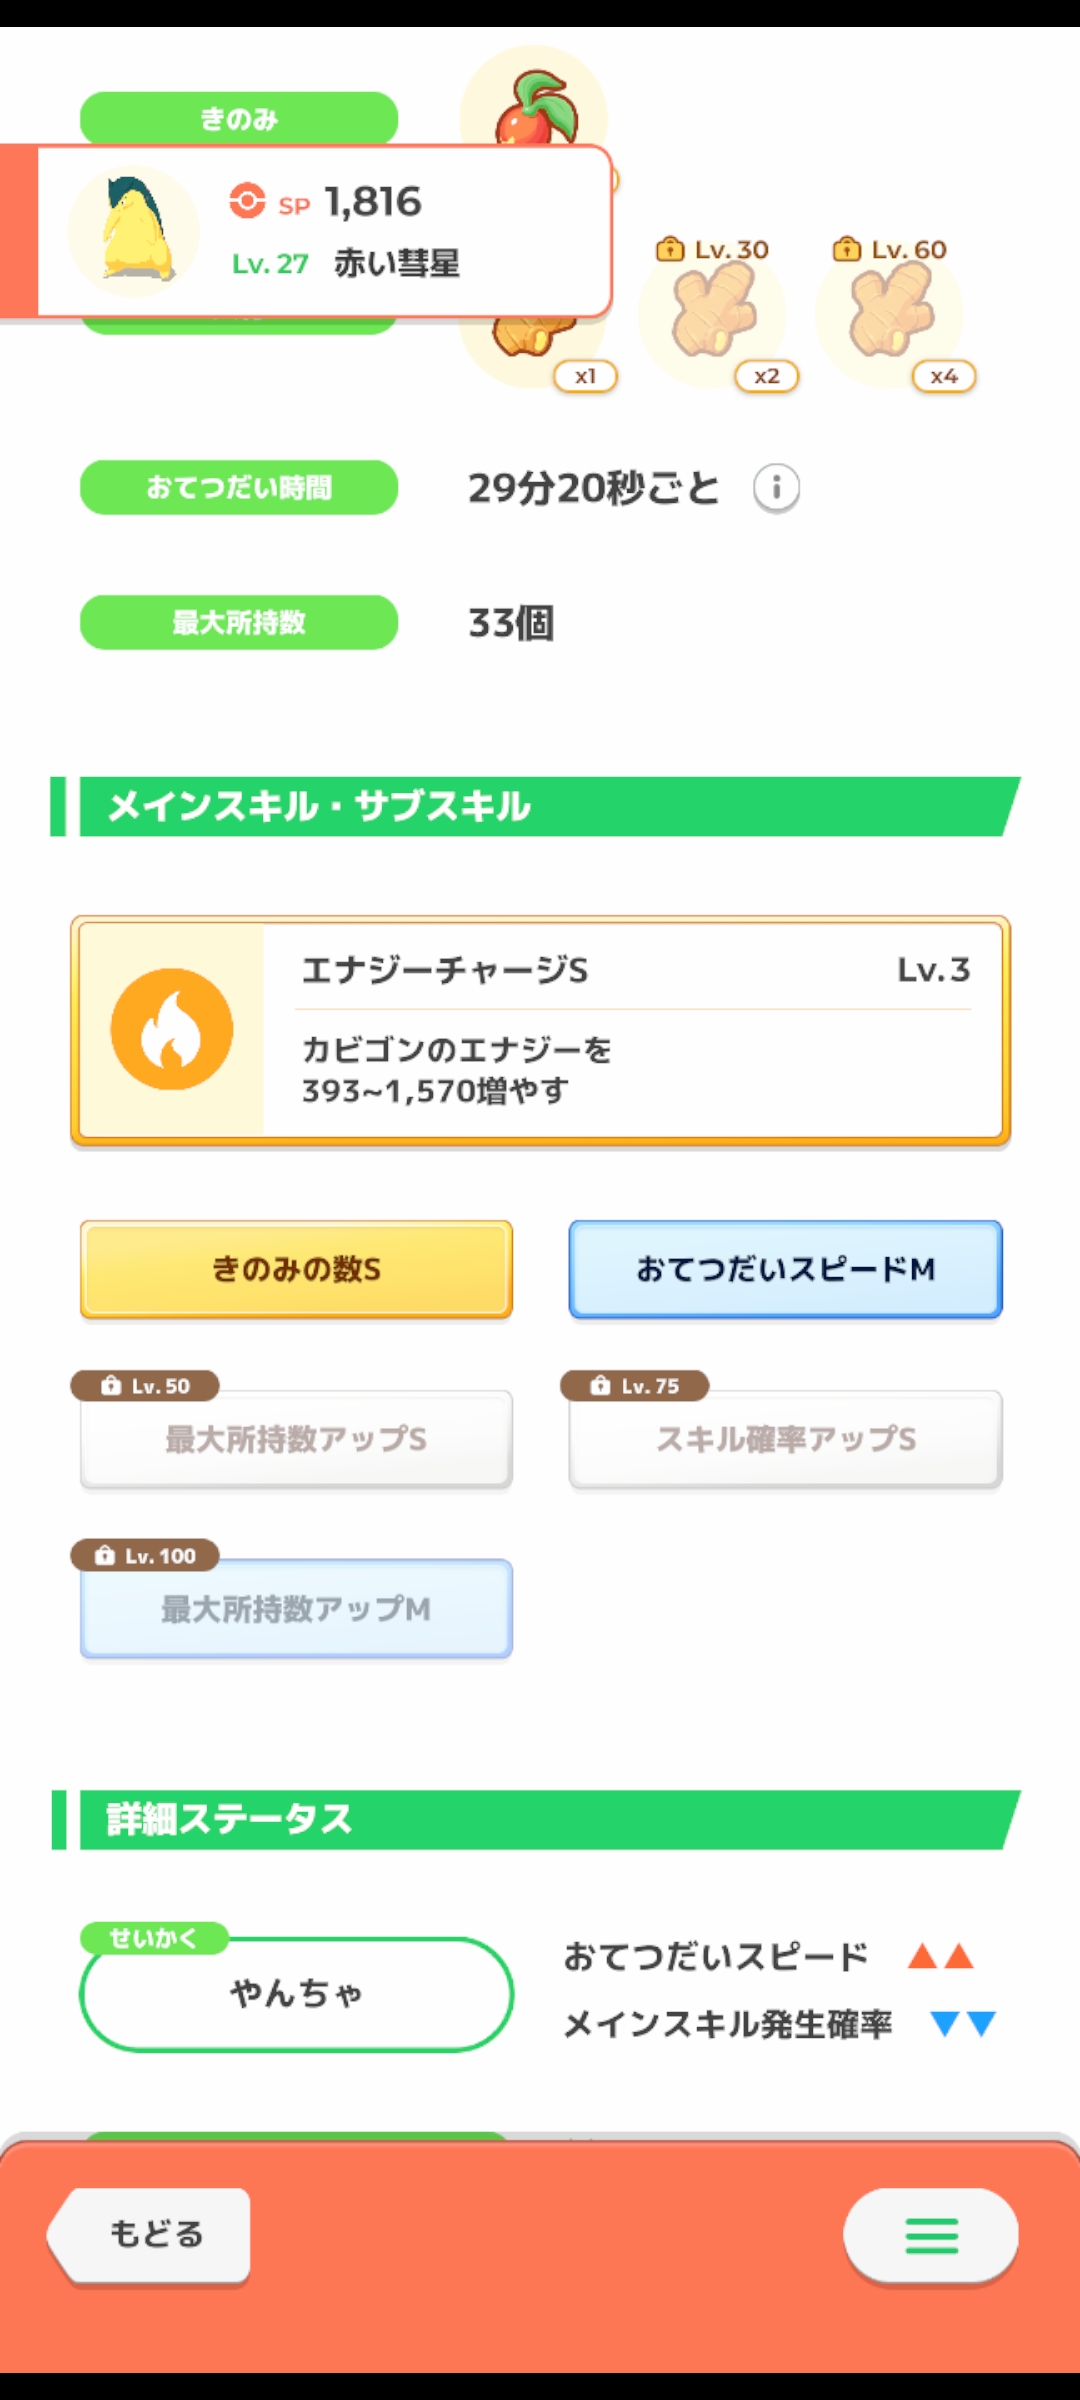The height and width of the screenshot is (2400, 1080).
Task: Select the おてつだいスピードM sub skill
Action: 785,1269
